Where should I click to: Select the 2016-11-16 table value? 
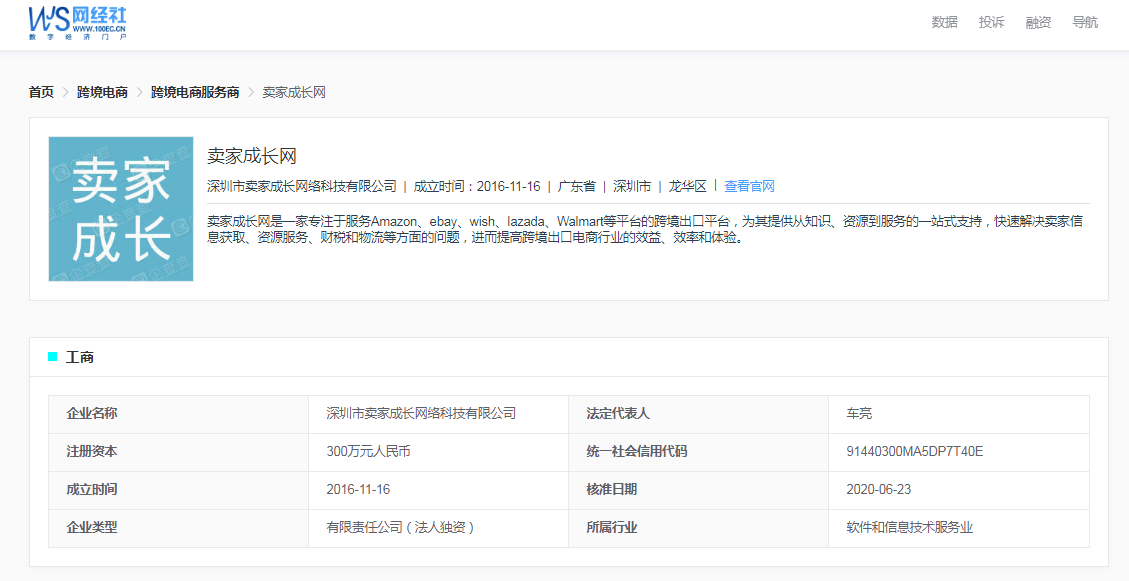358,490
